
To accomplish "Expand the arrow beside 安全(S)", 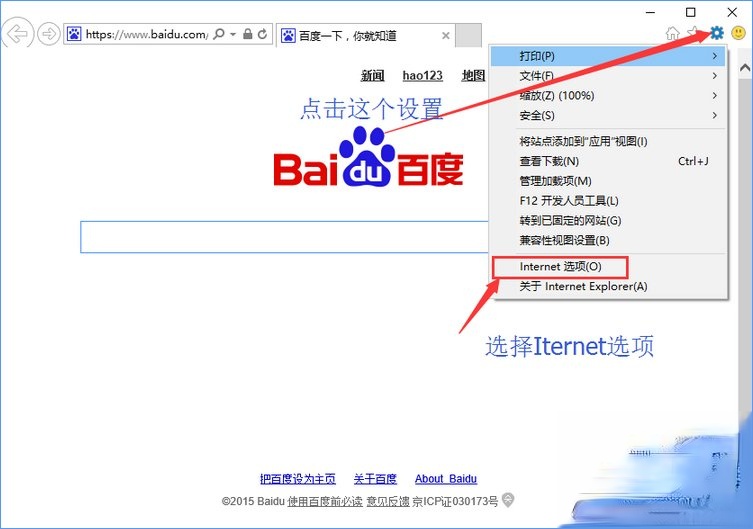I will [x=715, y=115].
